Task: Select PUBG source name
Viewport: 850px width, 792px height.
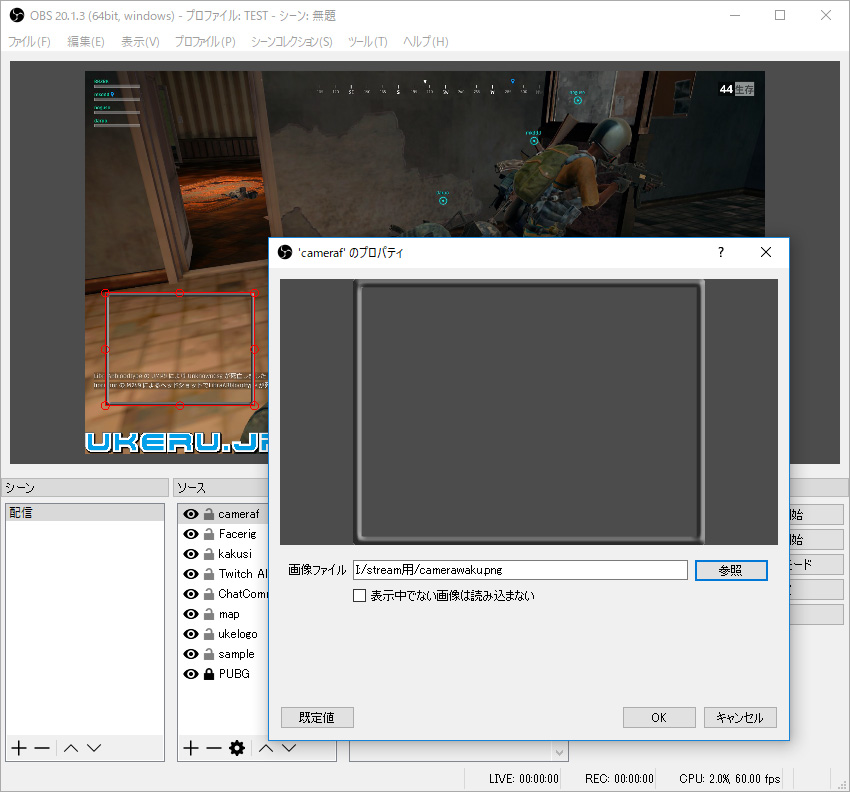Action: [234, 674]
